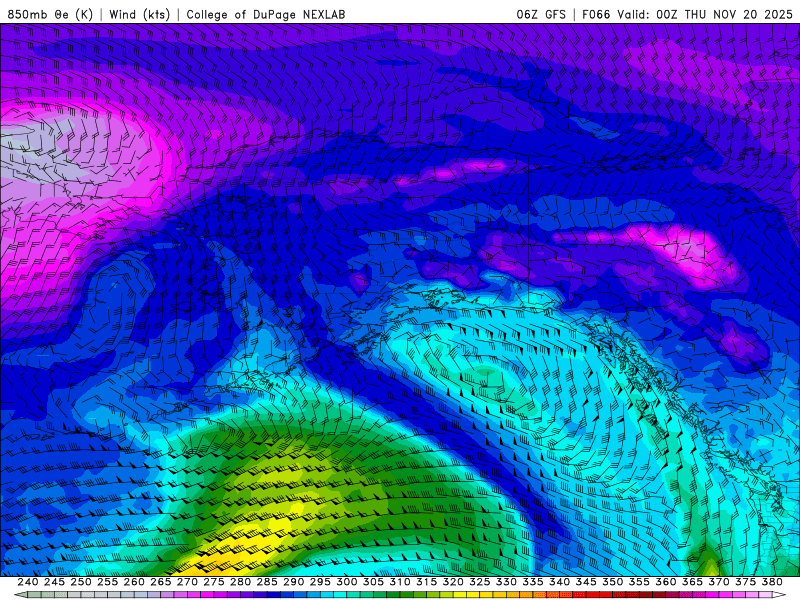Image resolution: width=800 pixels, height=600 pixels.
Task: Click the "06Z GFS" model run label
Action: coord(541,14)
